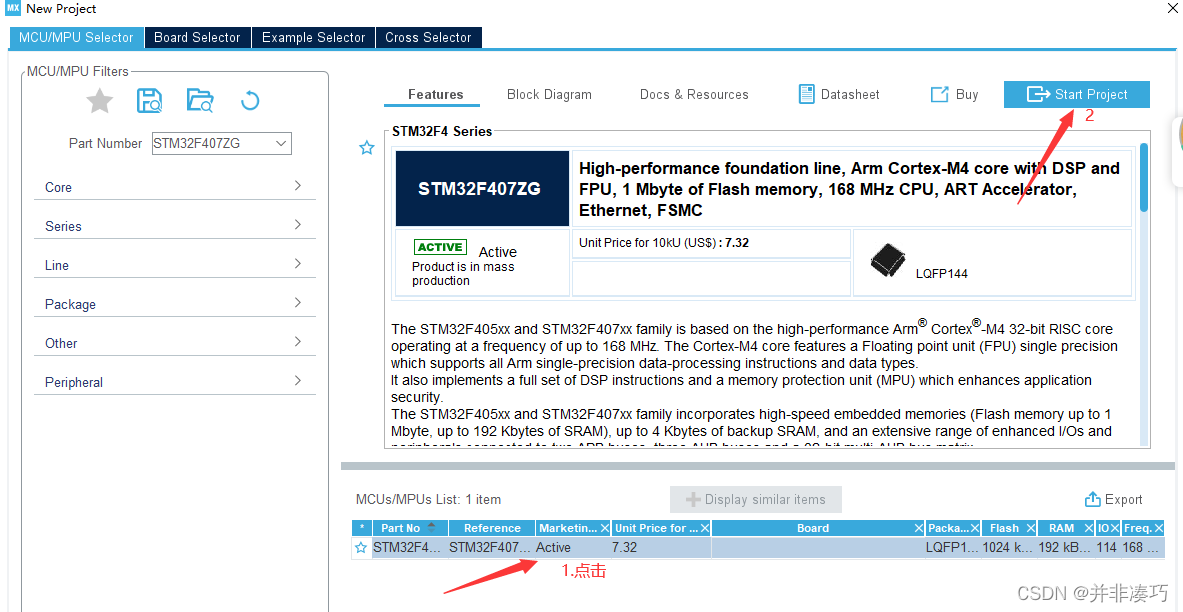Remove the Unit Price column
The image size is (1183, 612).
(x=705, y=528)
